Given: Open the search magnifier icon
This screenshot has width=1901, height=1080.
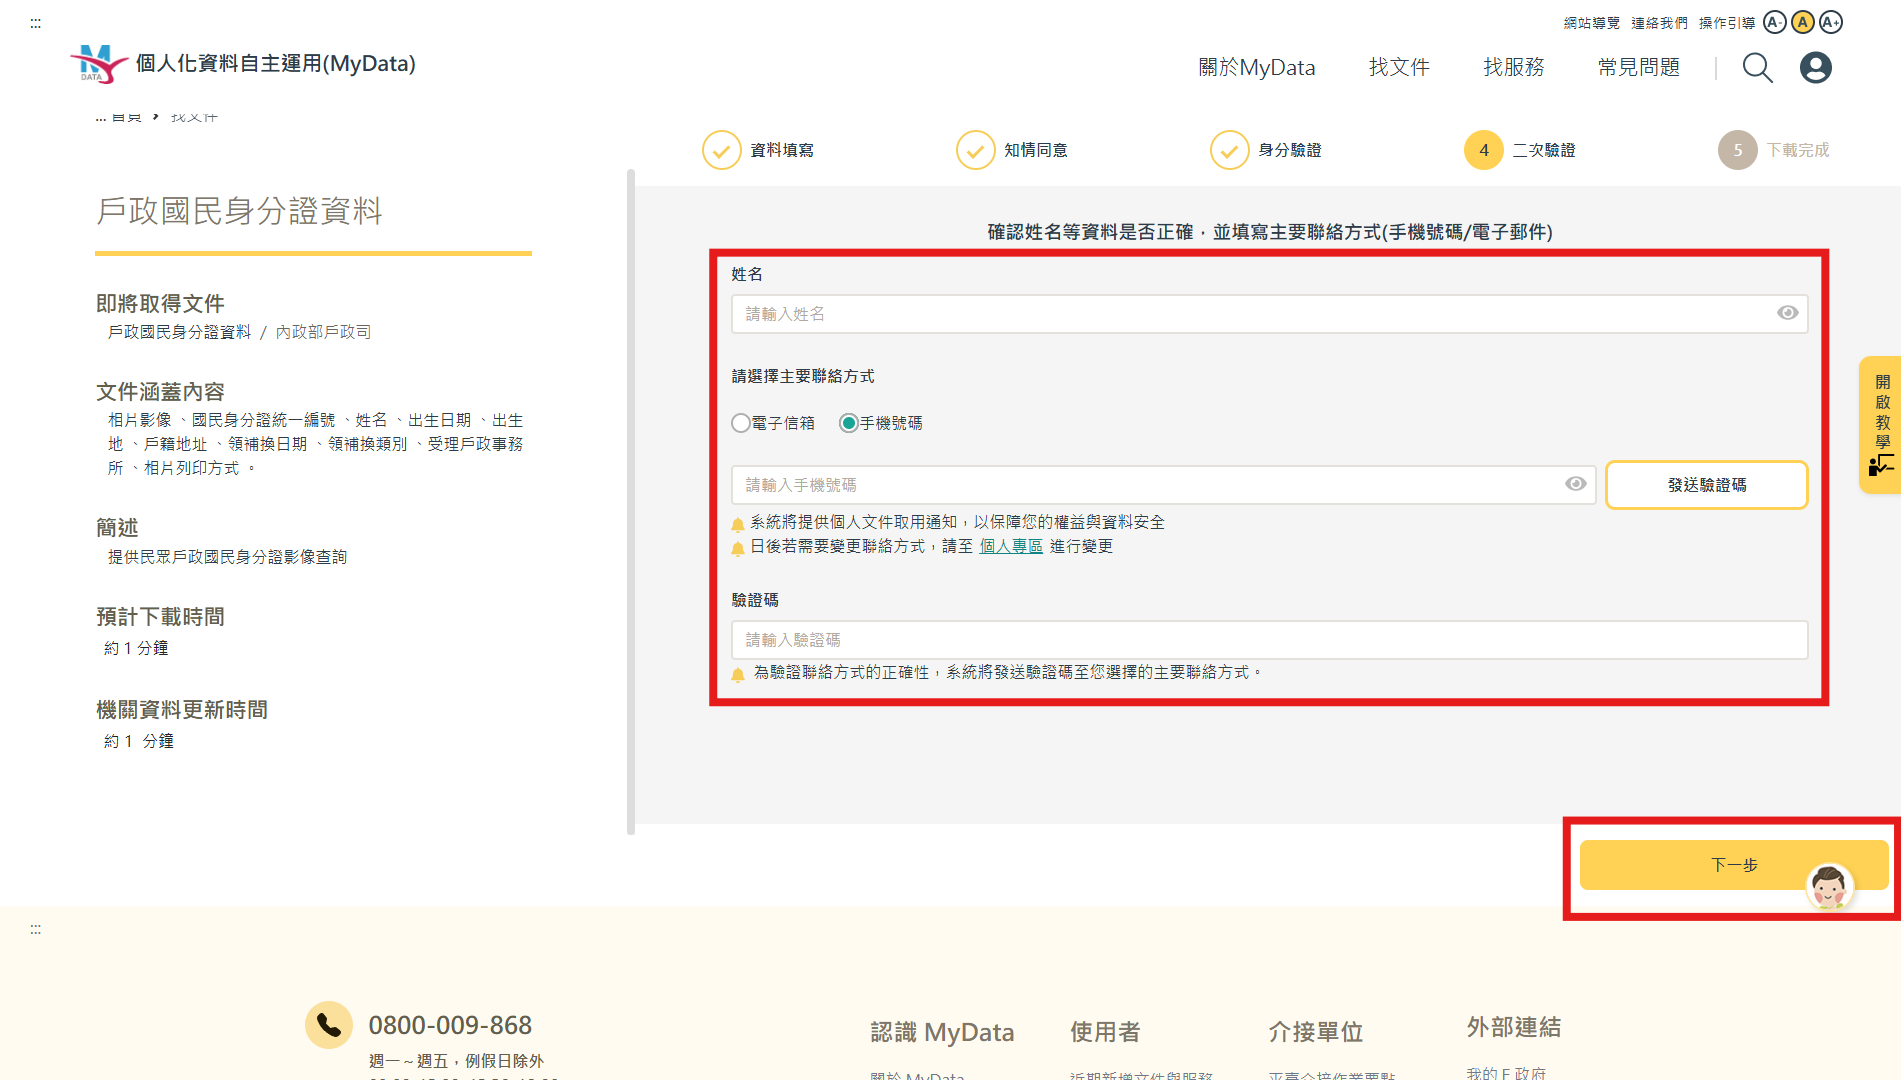Looking at the screenshot, I should pos(1757,68).
